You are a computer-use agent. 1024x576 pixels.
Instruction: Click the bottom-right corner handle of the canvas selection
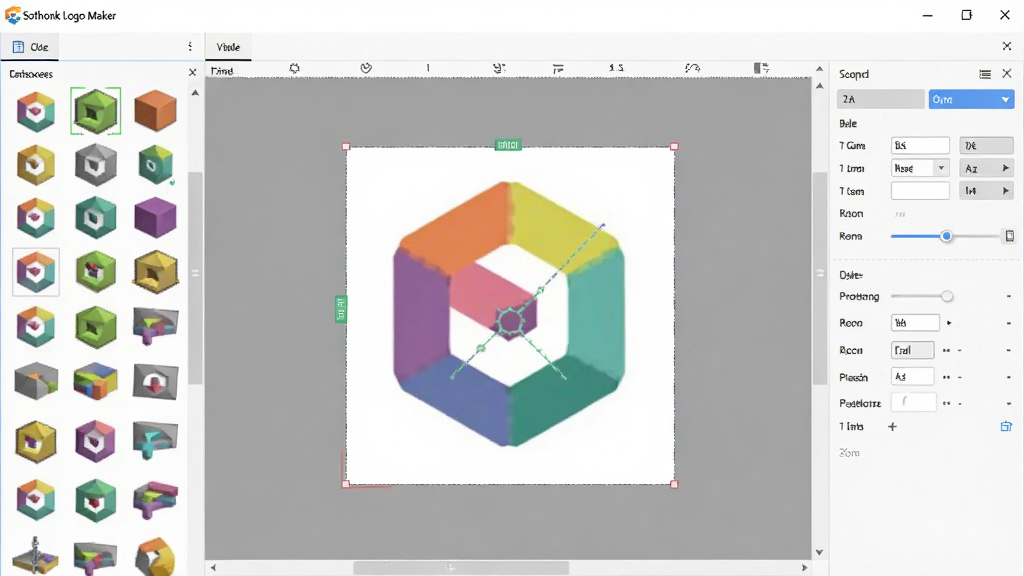coord(674,484)
